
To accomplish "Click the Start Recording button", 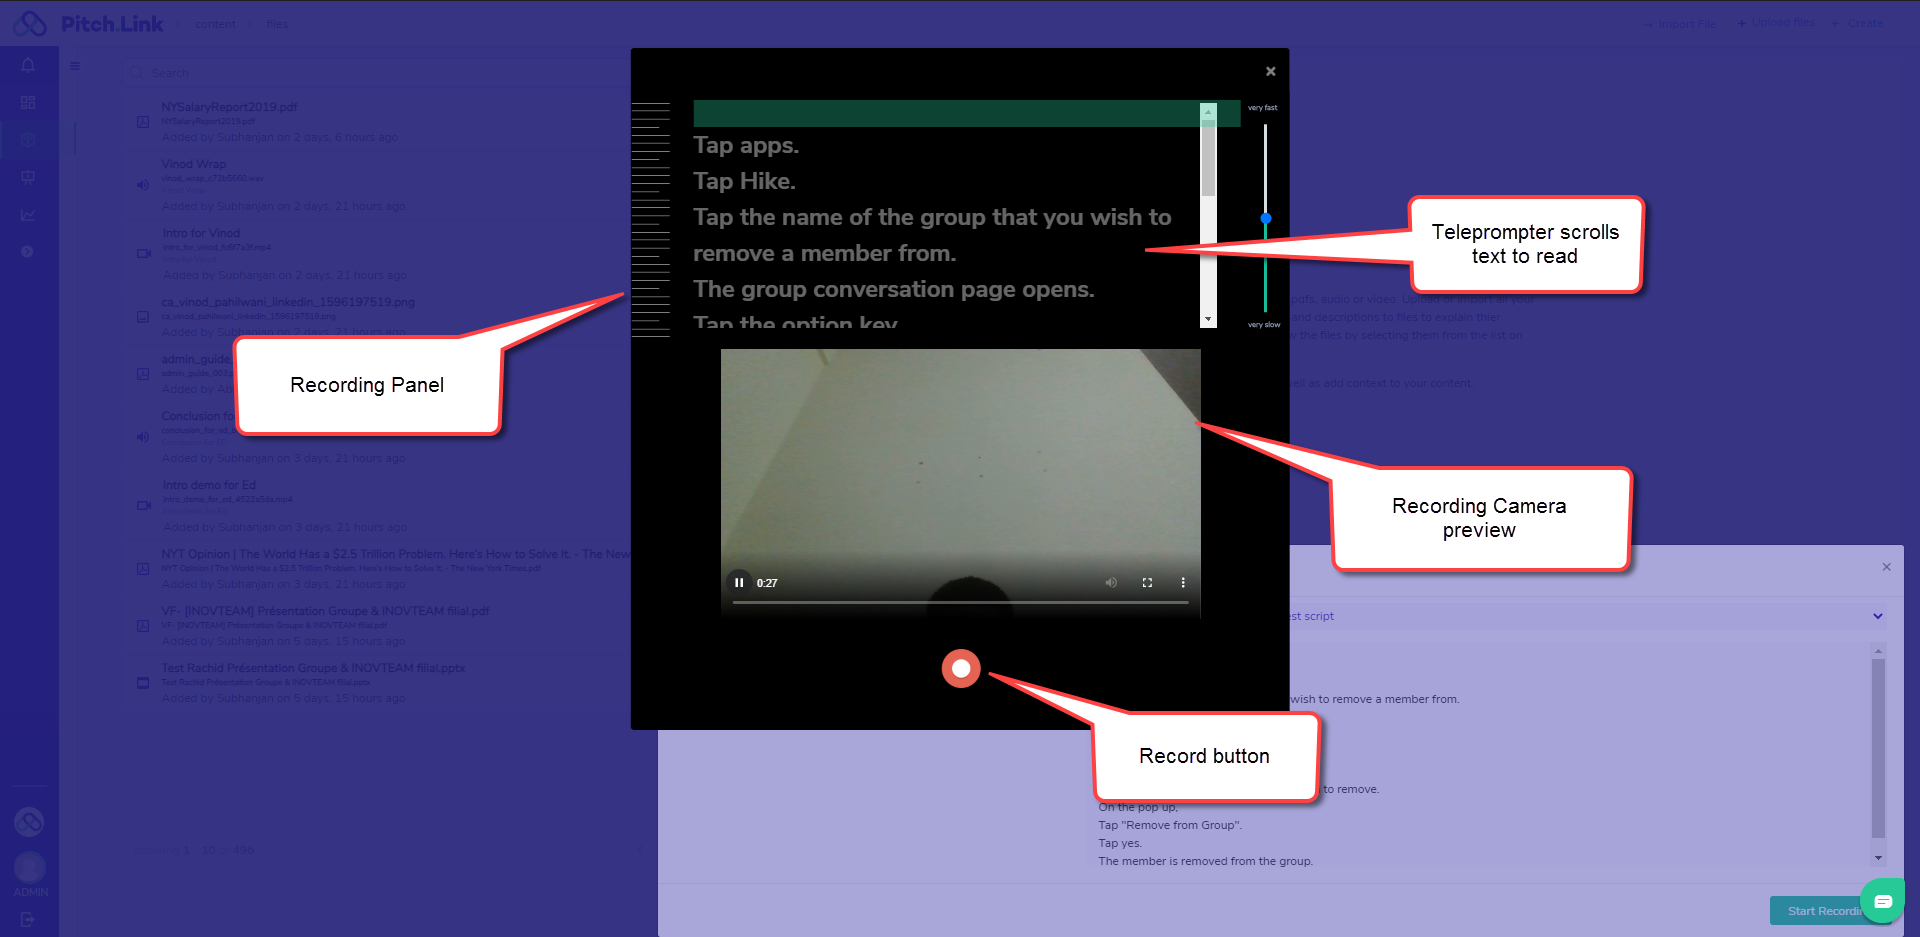I will (x=1822, y=911).
